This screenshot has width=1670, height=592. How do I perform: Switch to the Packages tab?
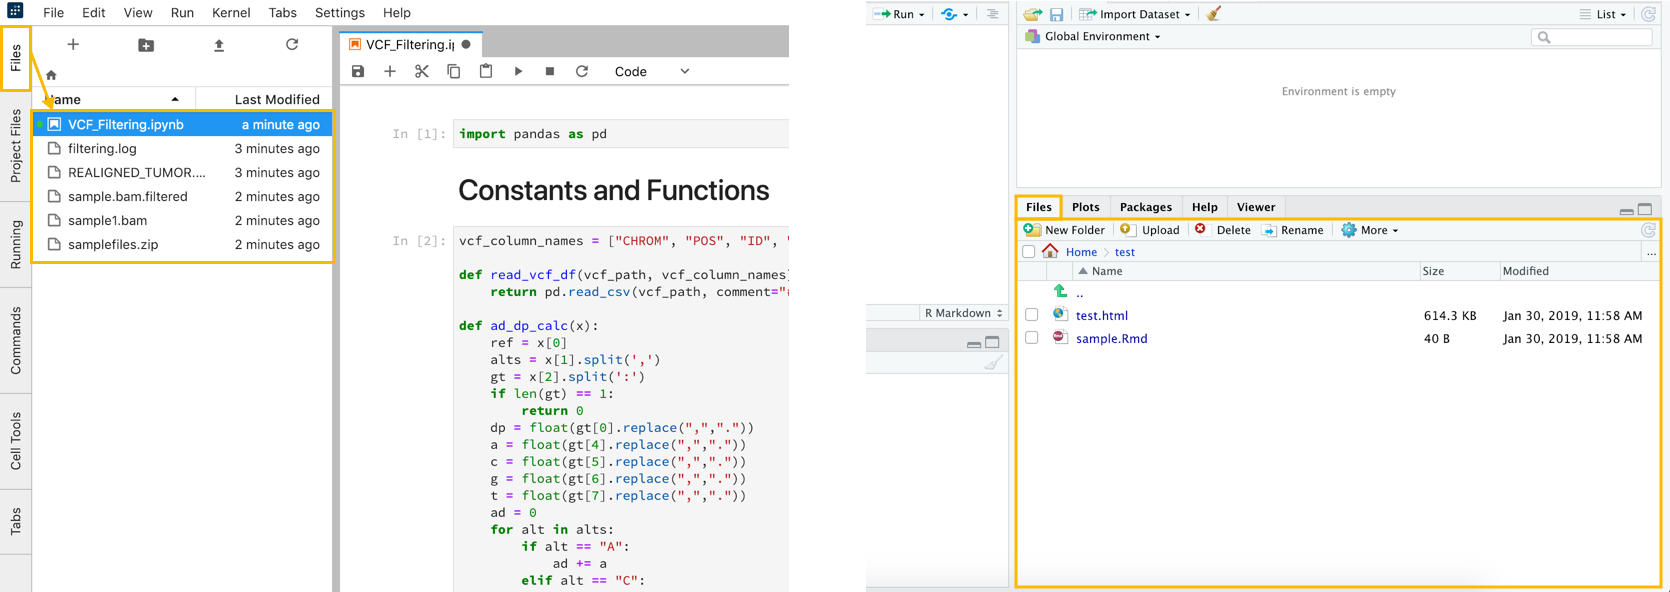pyautogui.click(x=1145, y=207)
